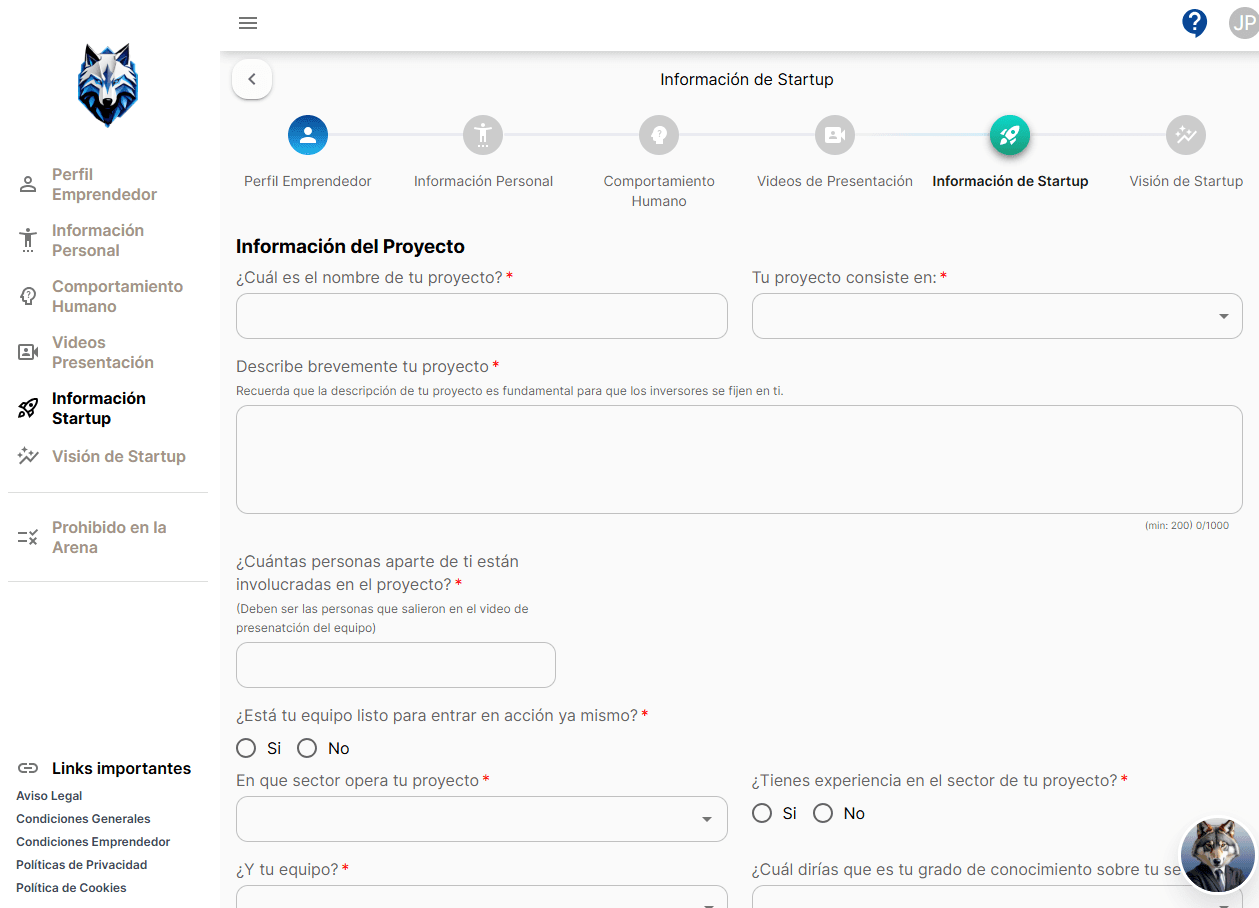Select the Información Personal step circle icon
This screenshot has width=1259, height=908.
tap(483, 134)
